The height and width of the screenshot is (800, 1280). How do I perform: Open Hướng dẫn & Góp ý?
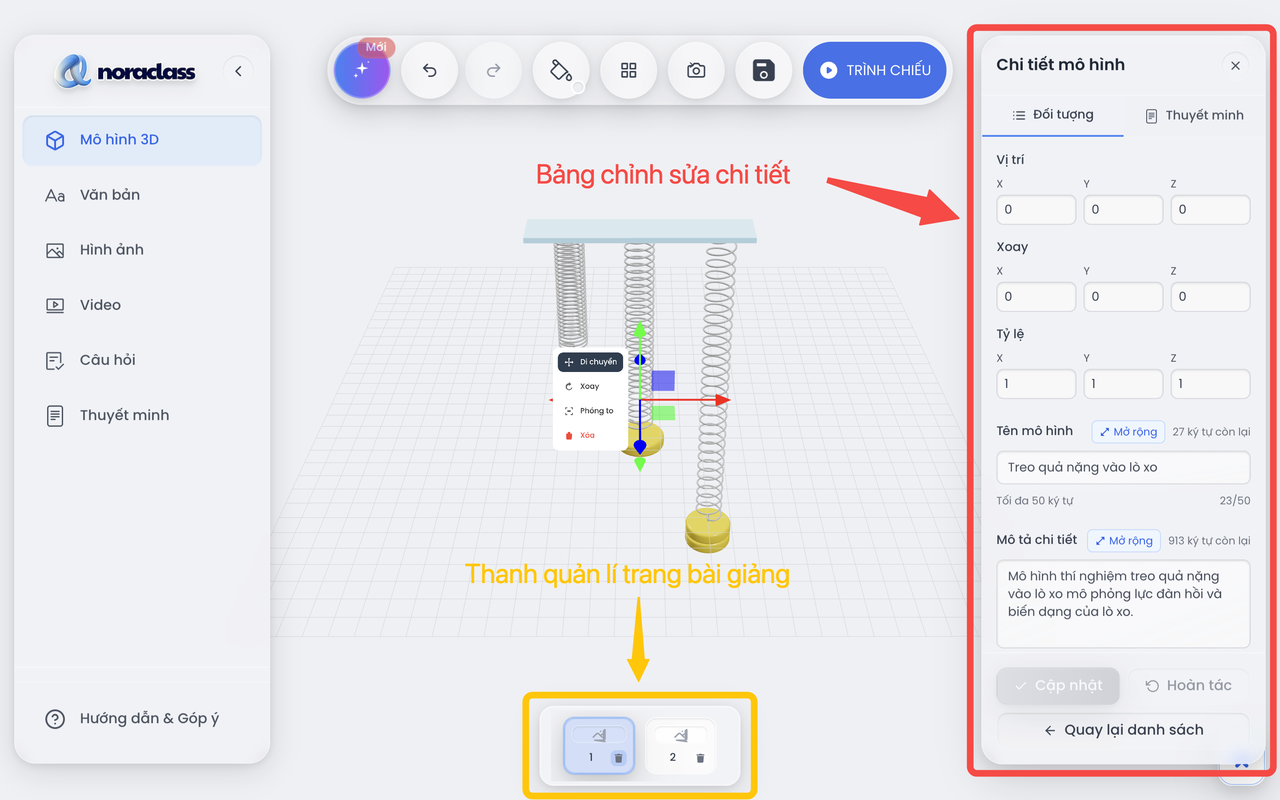142,718
